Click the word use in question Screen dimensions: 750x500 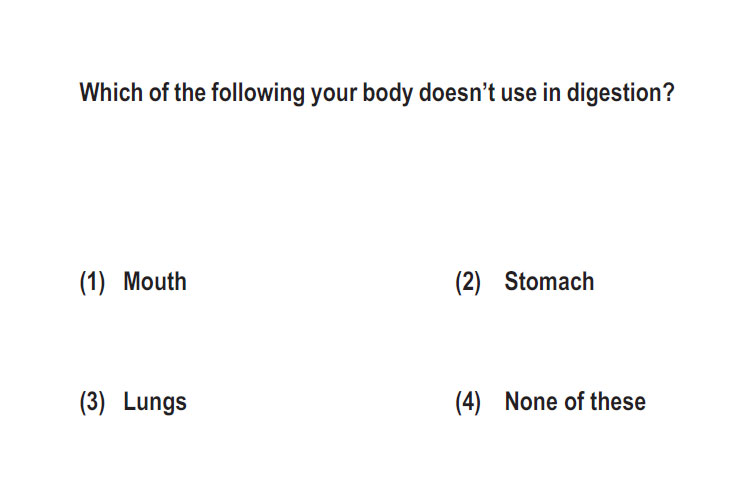pos(518,95)
